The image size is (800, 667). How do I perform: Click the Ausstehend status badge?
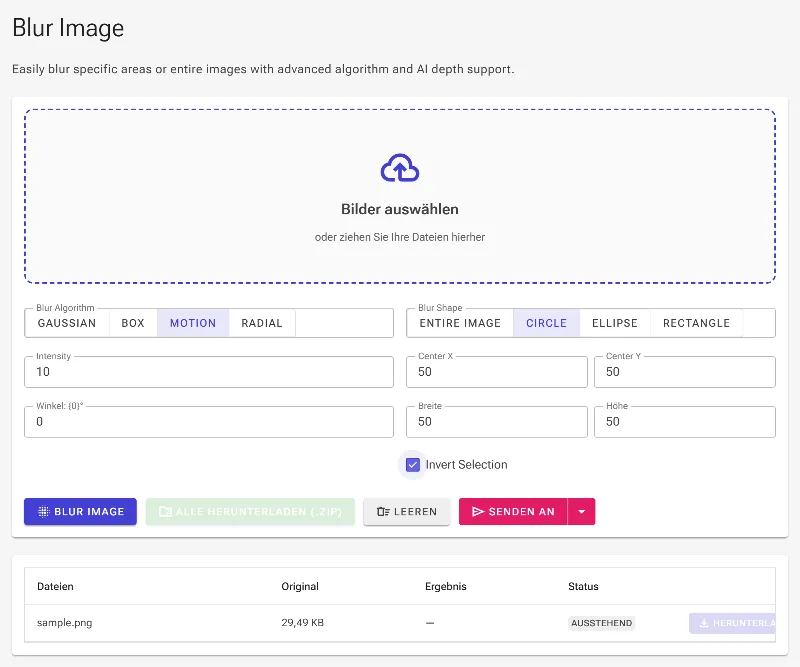pos(602,623)
